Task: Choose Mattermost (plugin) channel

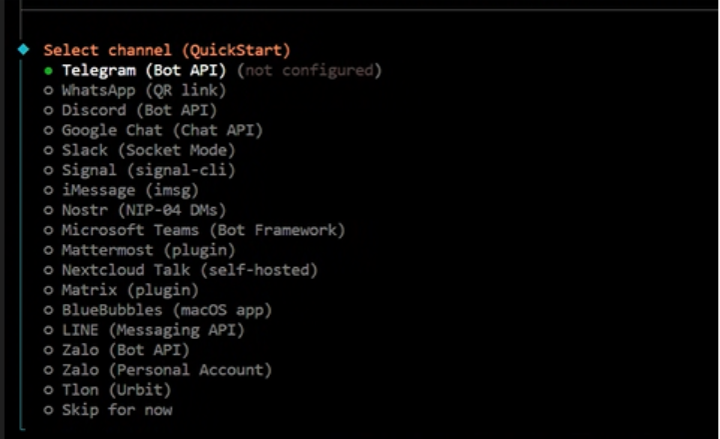Action: [x=148, y=250]
